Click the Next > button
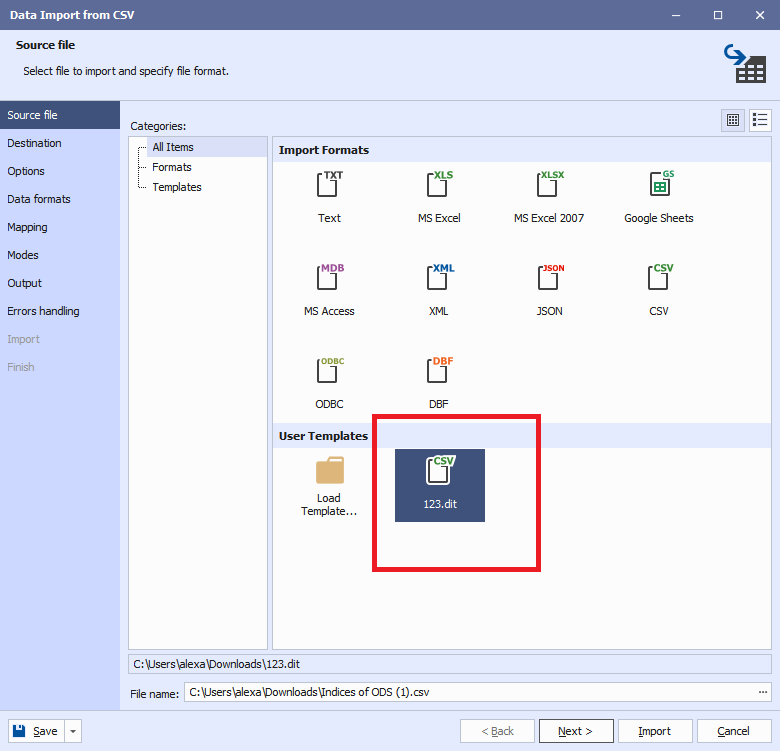Image resolution: width=780 pixels, height=751 pixels. 576,731
